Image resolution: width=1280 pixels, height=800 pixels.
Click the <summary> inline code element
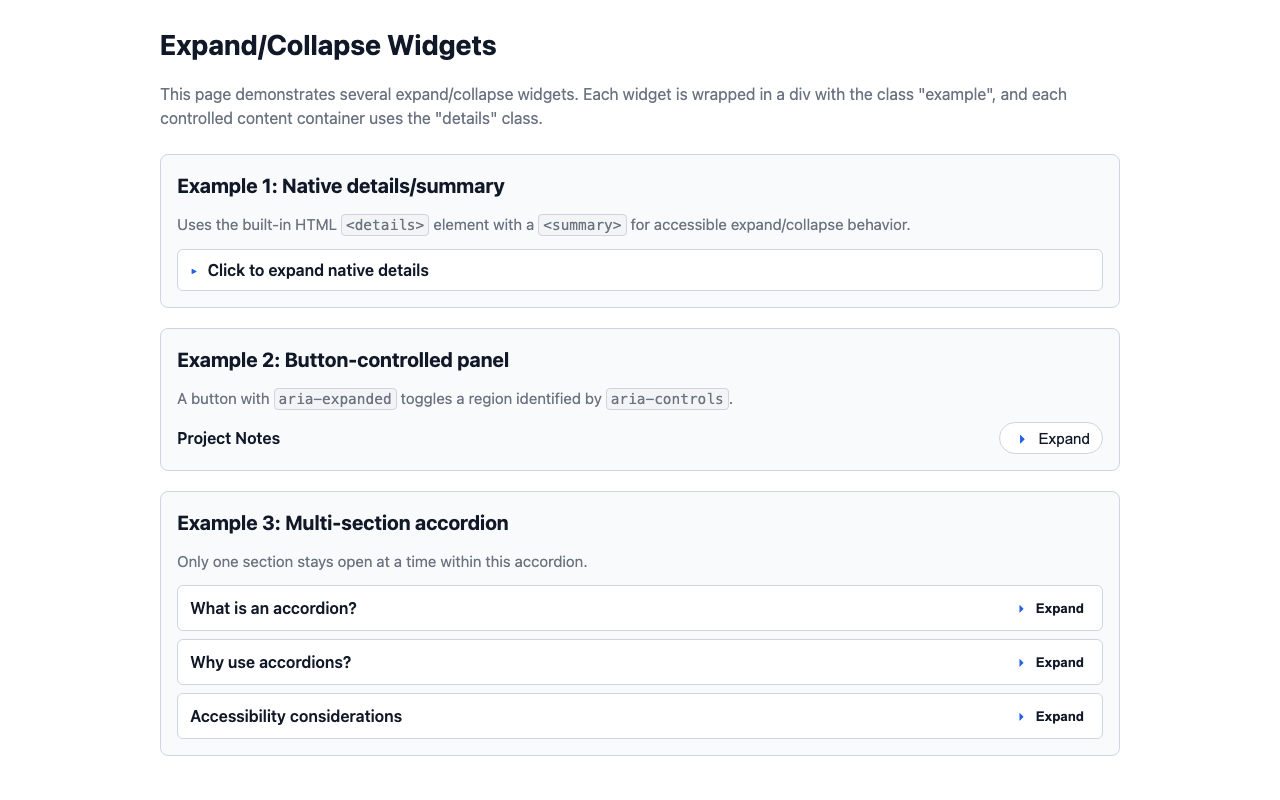(582, 224)
